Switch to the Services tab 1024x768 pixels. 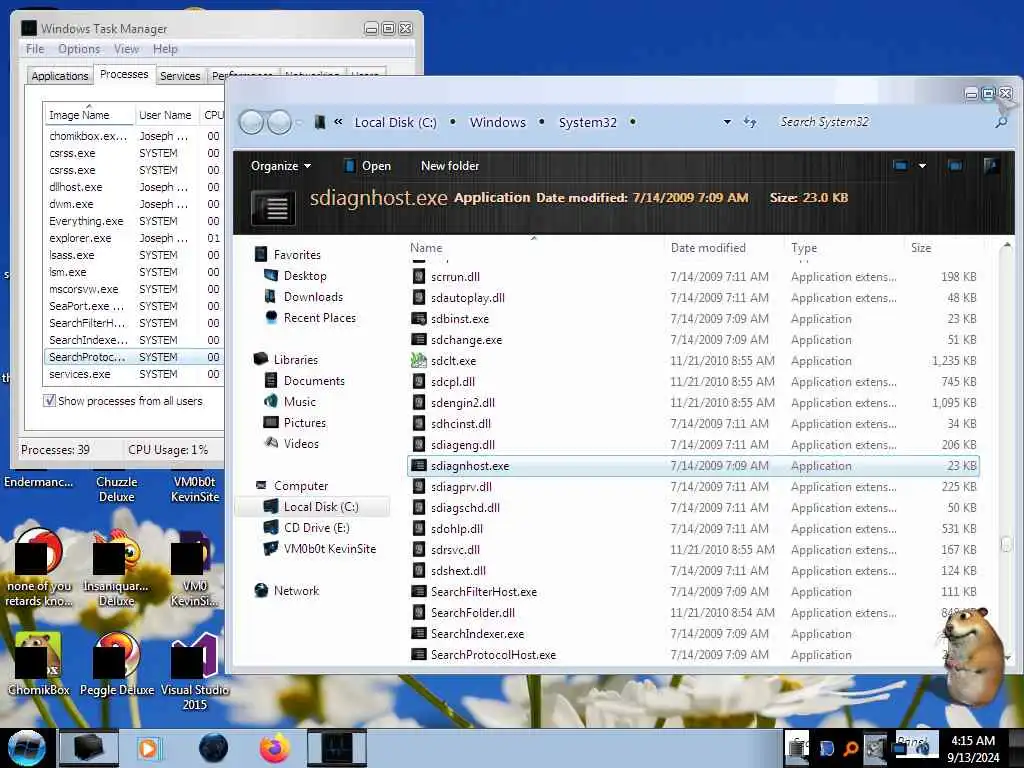[x=180, y=76]
